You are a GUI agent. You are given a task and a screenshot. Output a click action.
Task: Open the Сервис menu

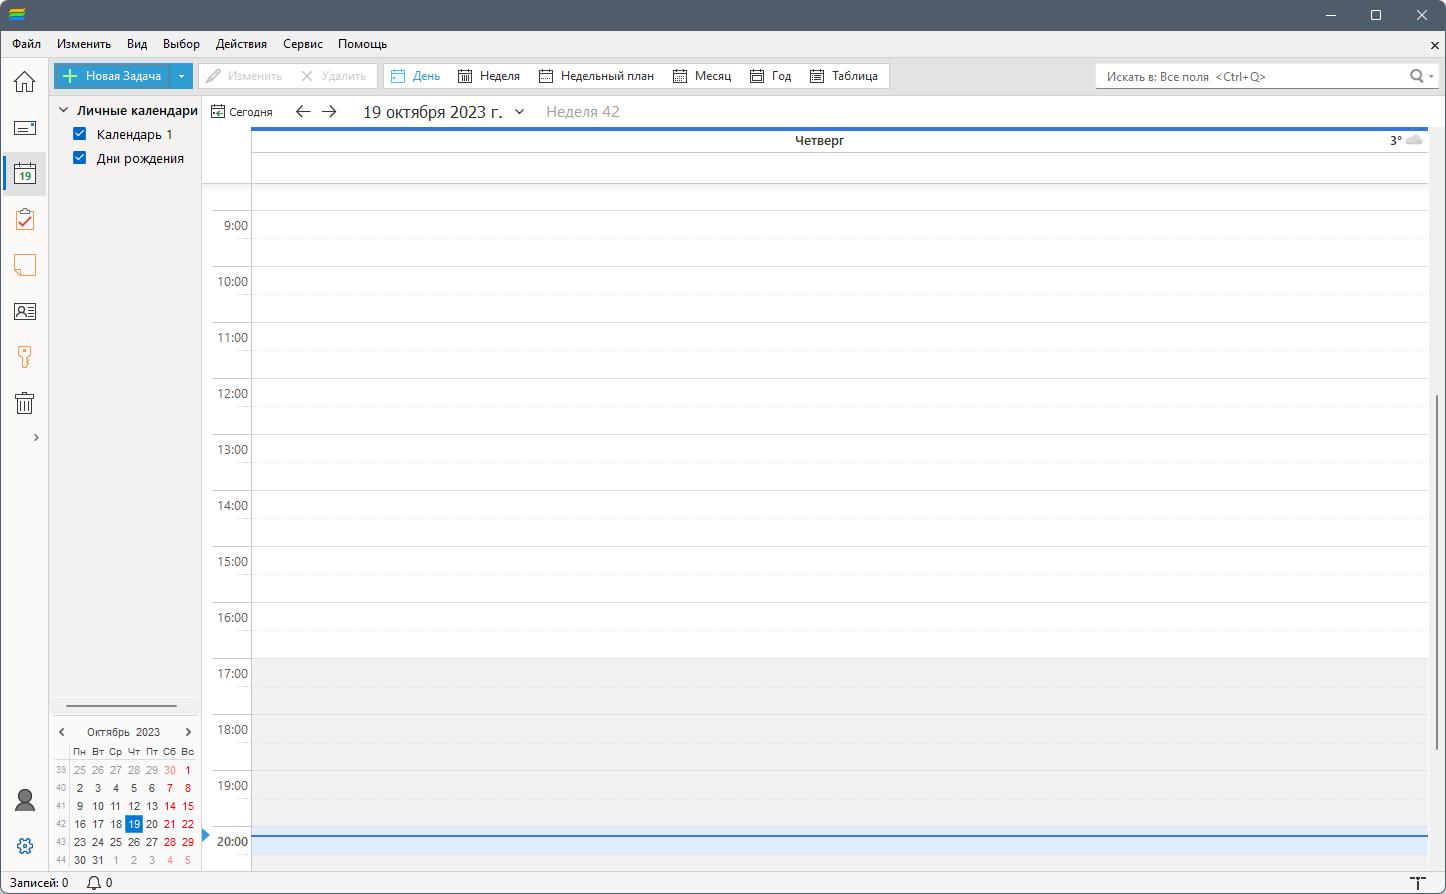click(x=303, y=44)
